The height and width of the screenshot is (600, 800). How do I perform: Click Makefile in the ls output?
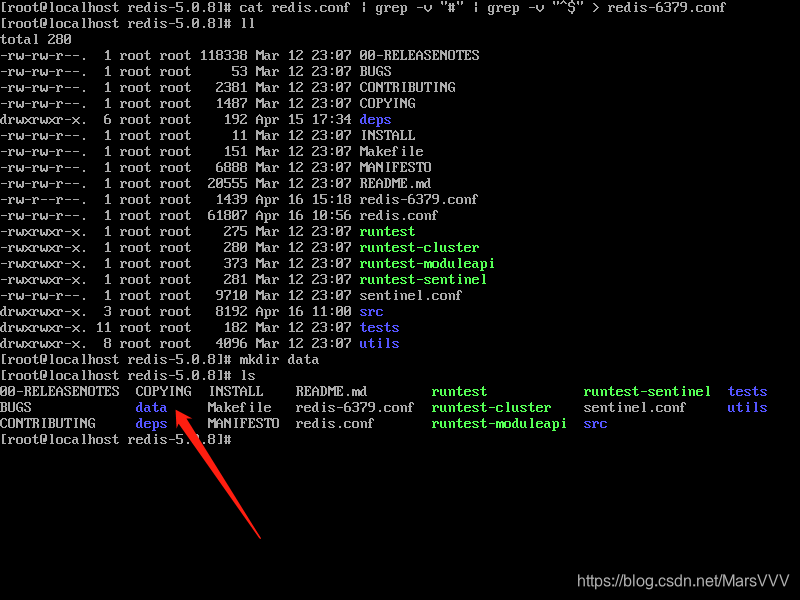coord(239,407)
